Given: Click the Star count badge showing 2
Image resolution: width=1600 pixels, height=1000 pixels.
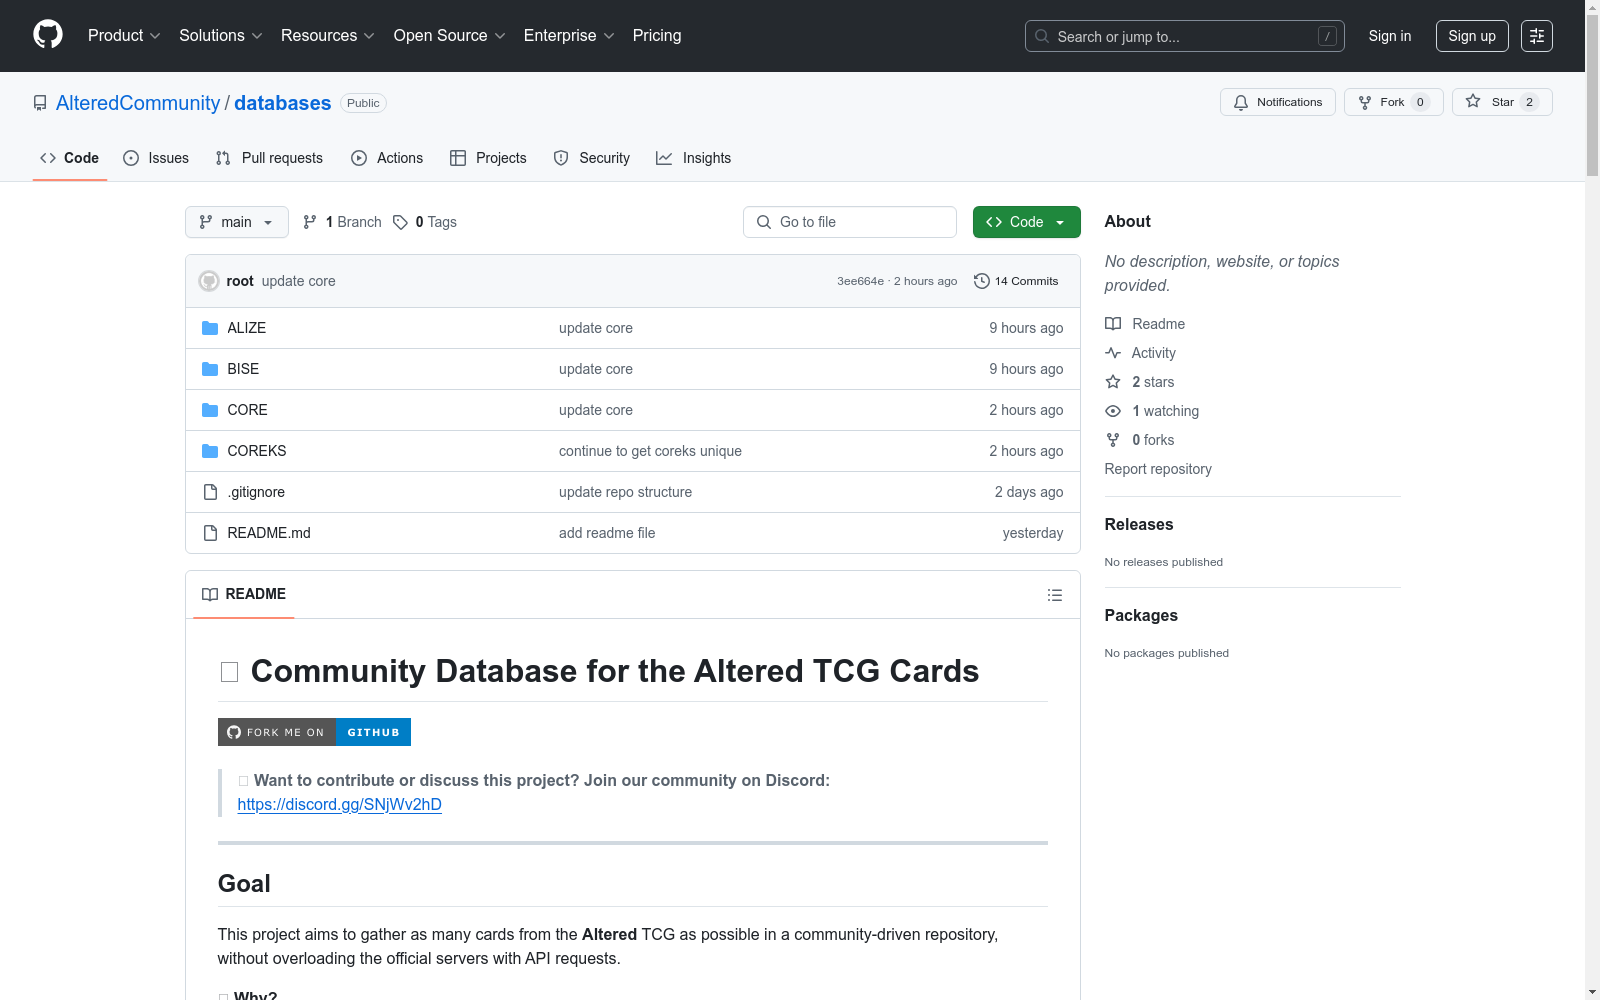Looking at the screenshot, I should (1529, 102).
